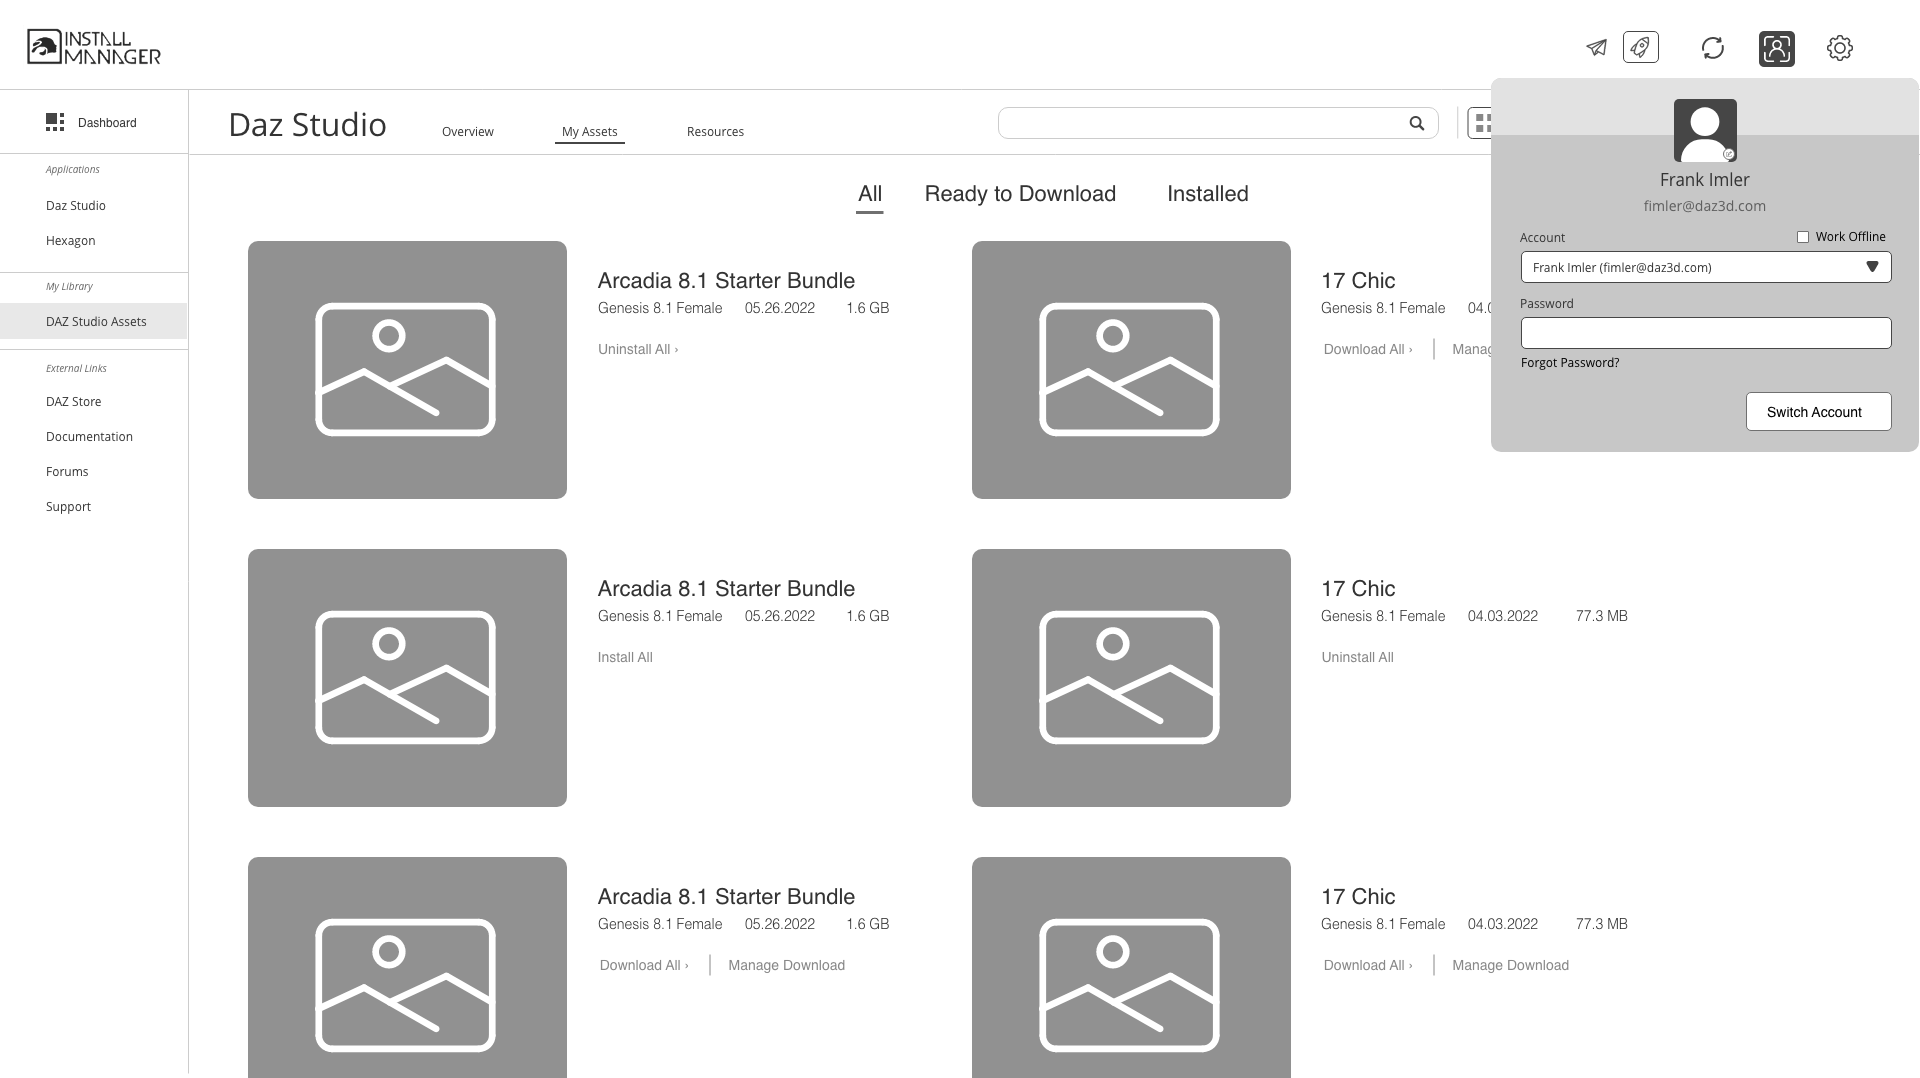
Task: Open the Account dropdown list
Action: pyautogui.click(x=1706, y=267)
